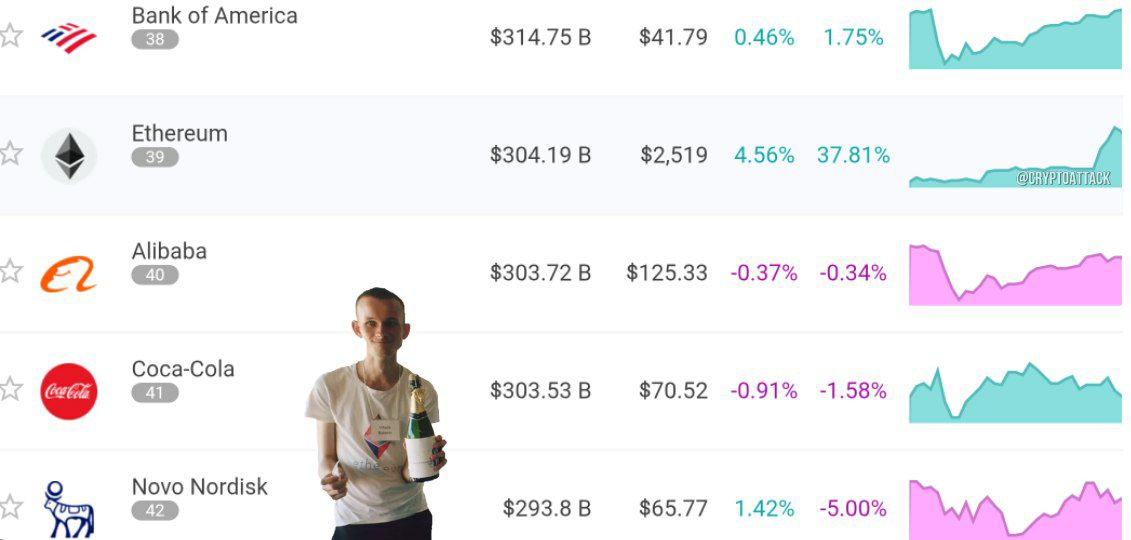Toggle favorite star for Novo Nordisk
Screen dimensions: 1131x540
[10, 507]
